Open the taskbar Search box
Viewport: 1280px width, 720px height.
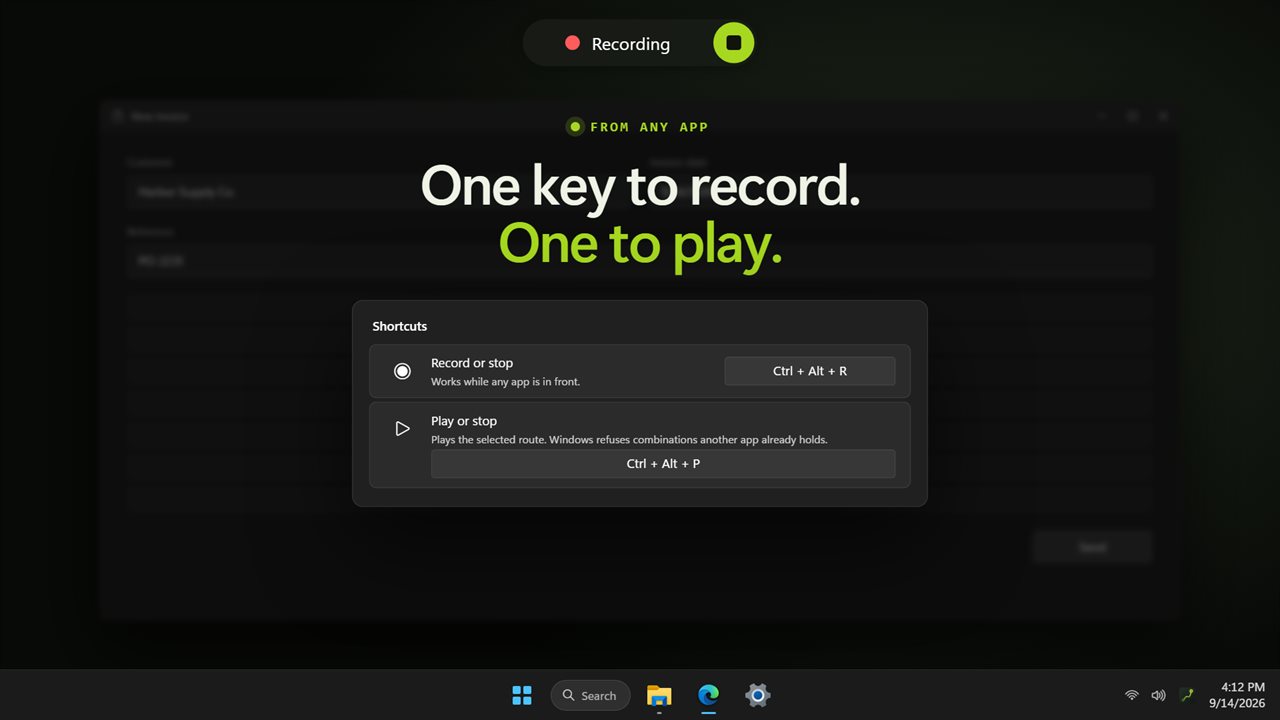(x=590, y=695)
